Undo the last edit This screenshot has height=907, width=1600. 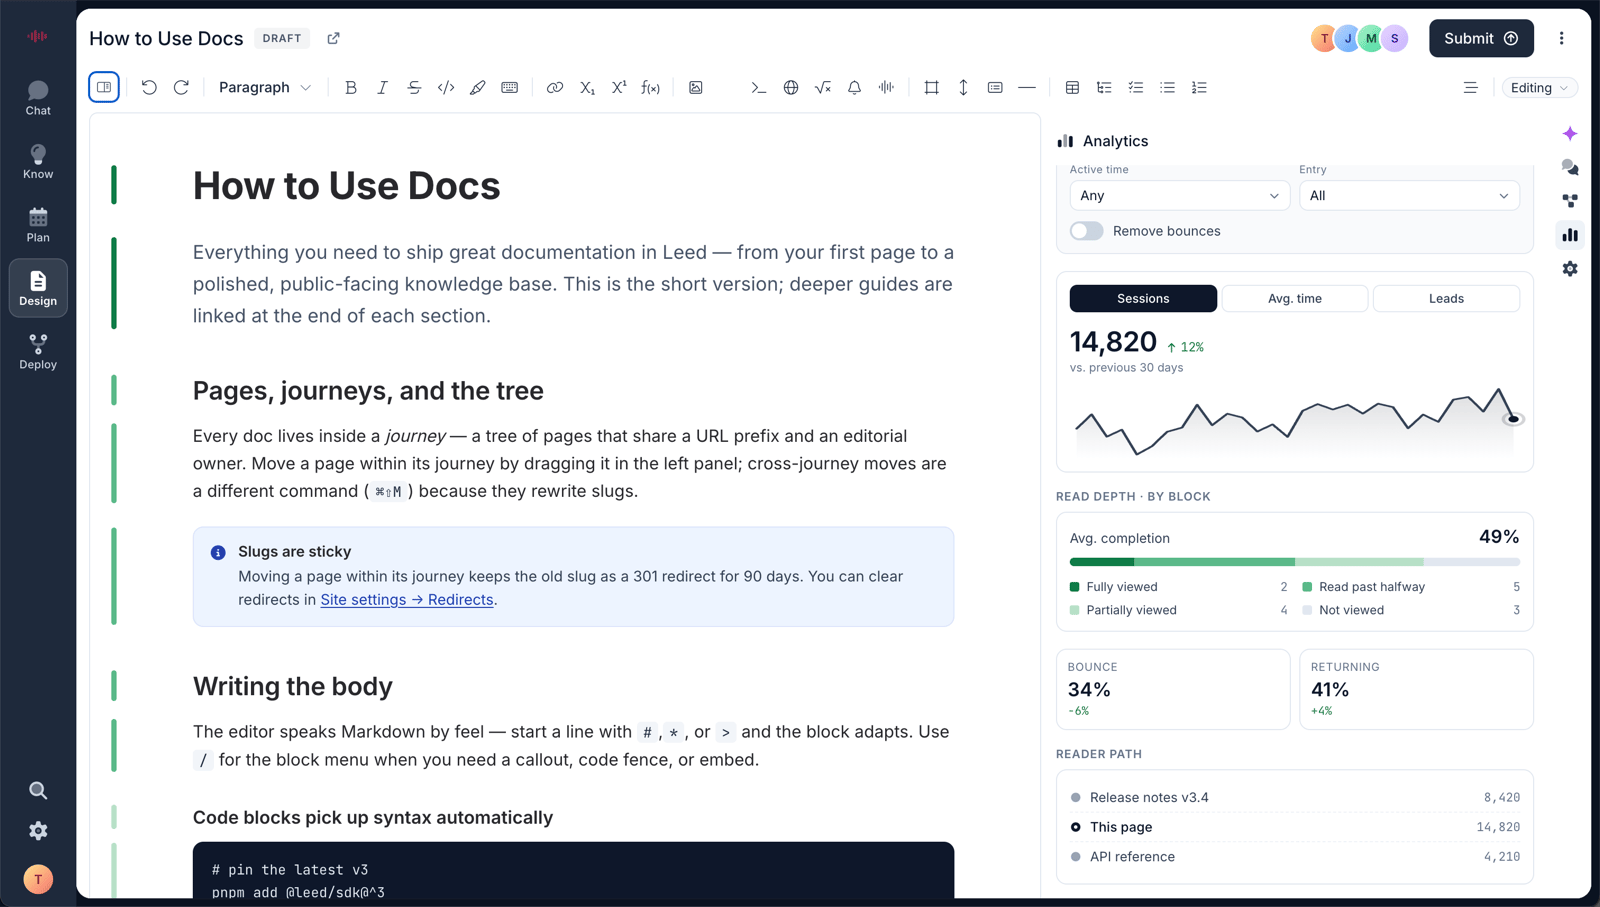pos(149,87)
